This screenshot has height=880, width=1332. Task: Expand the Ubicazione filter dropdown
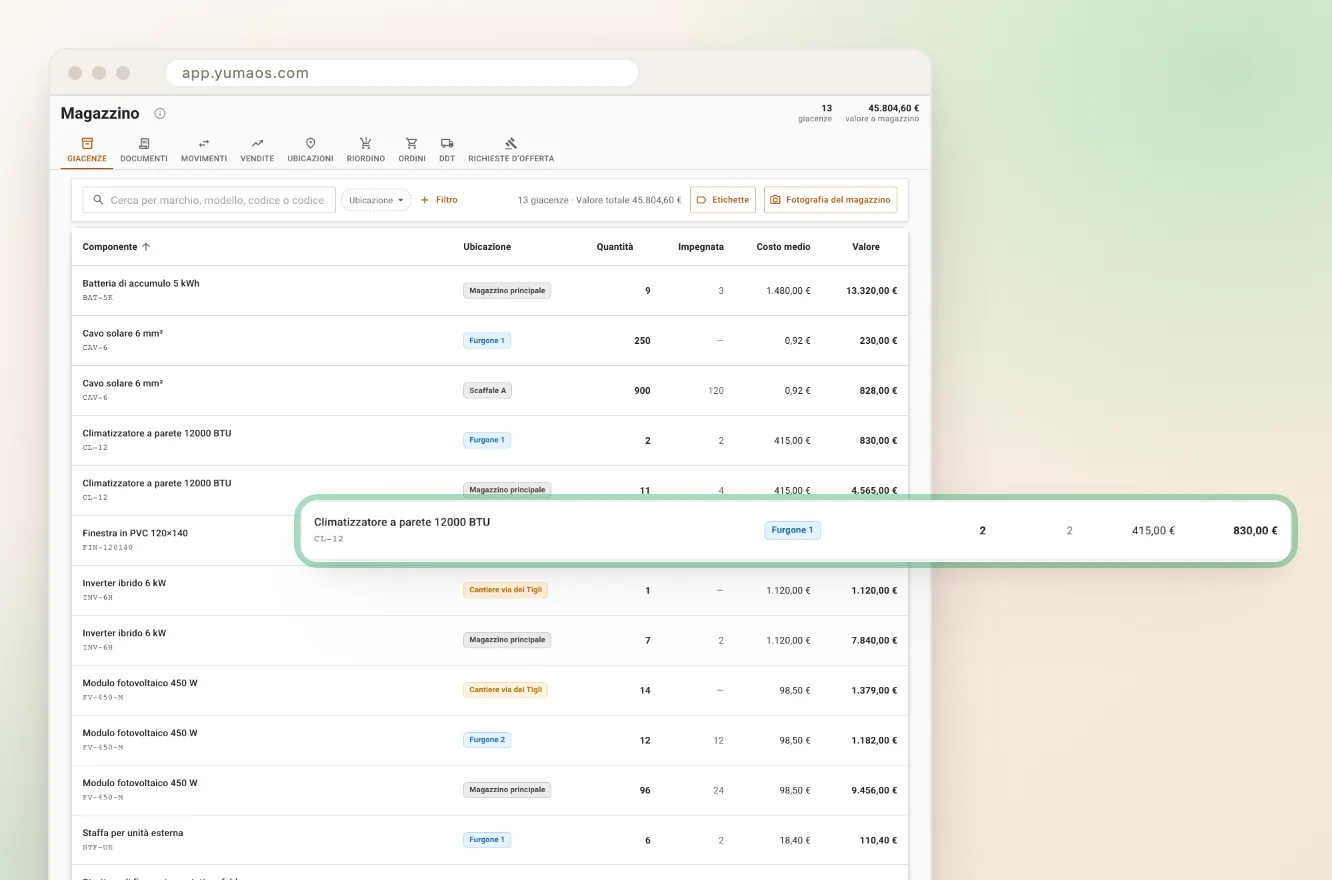(376, 200)
